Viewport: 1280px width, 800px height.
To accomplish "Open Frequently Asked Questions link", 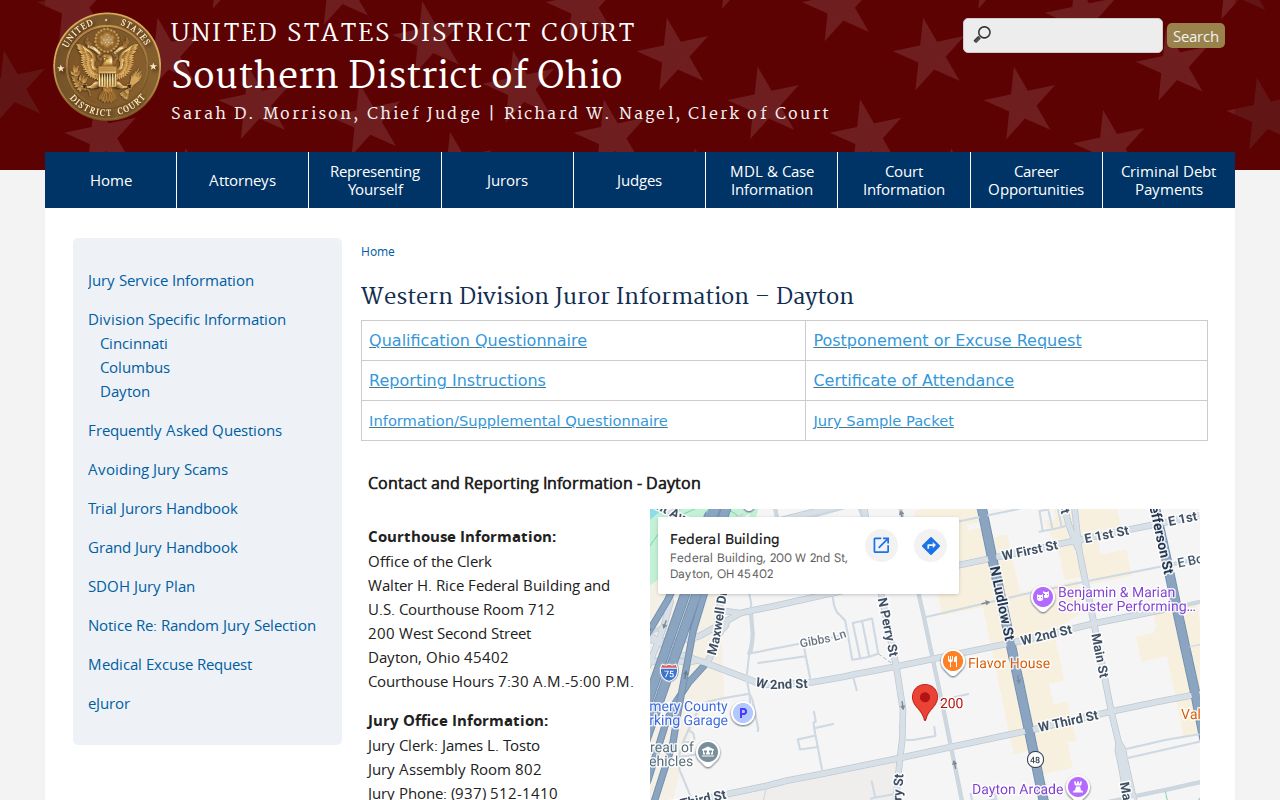I will [185, 431].
